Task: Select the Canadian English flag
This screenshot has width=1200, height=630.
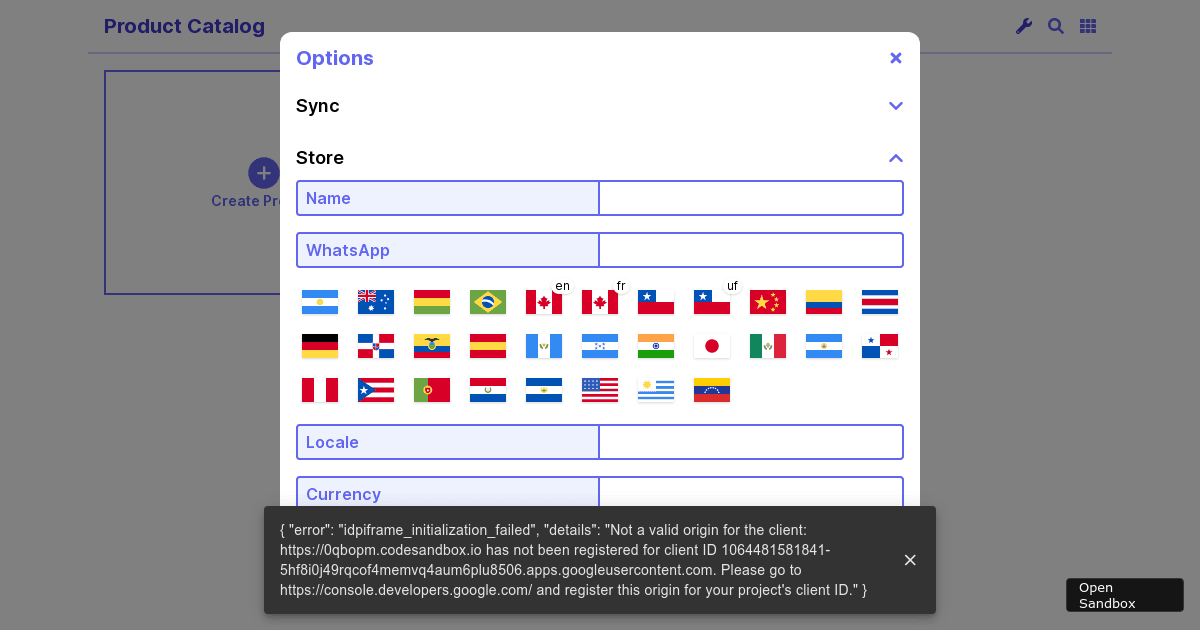Action: [x=544, y=302]
